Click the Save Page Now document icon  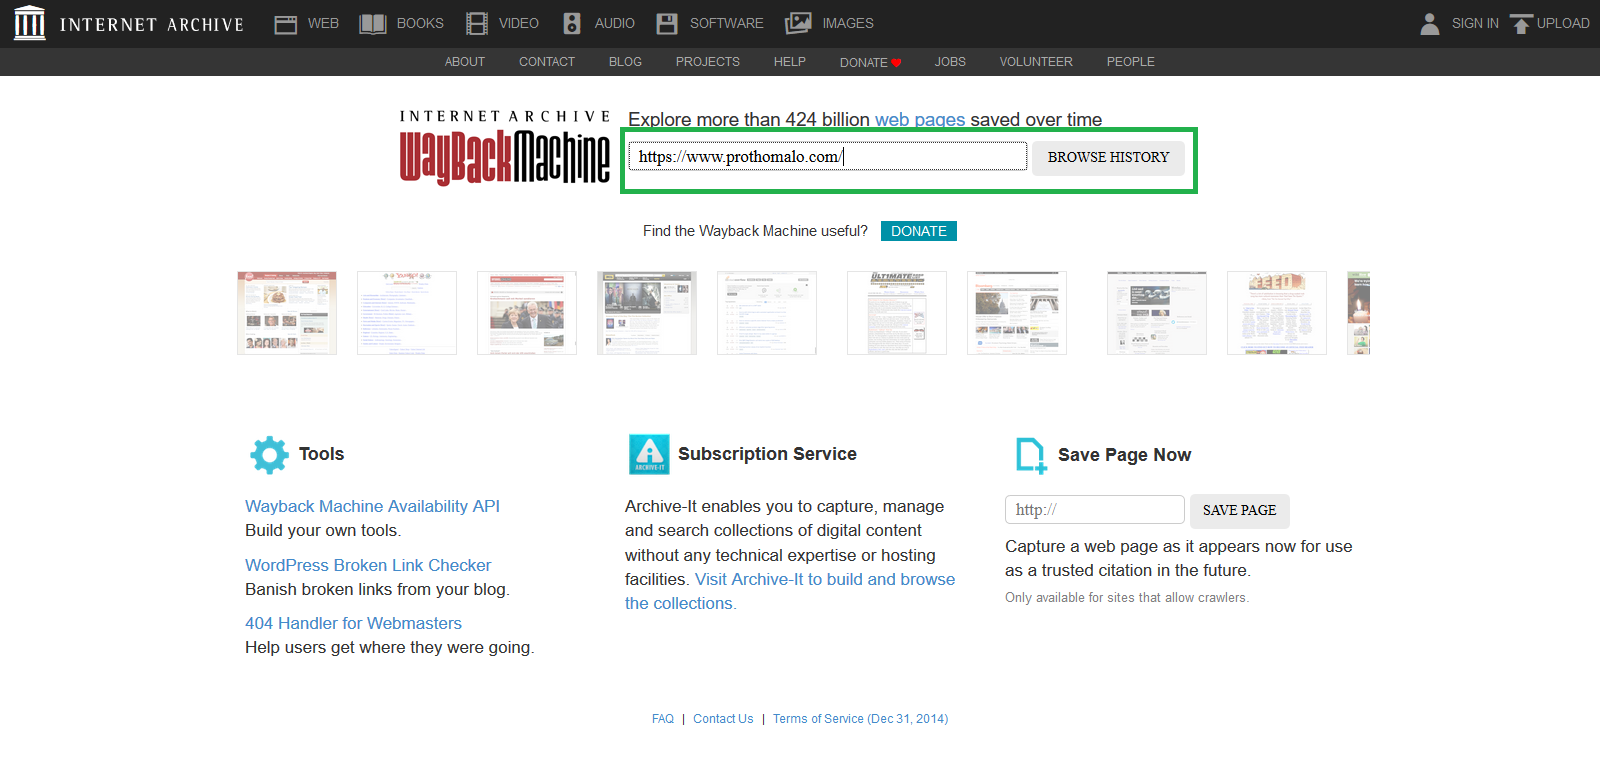pos(1031,455)
